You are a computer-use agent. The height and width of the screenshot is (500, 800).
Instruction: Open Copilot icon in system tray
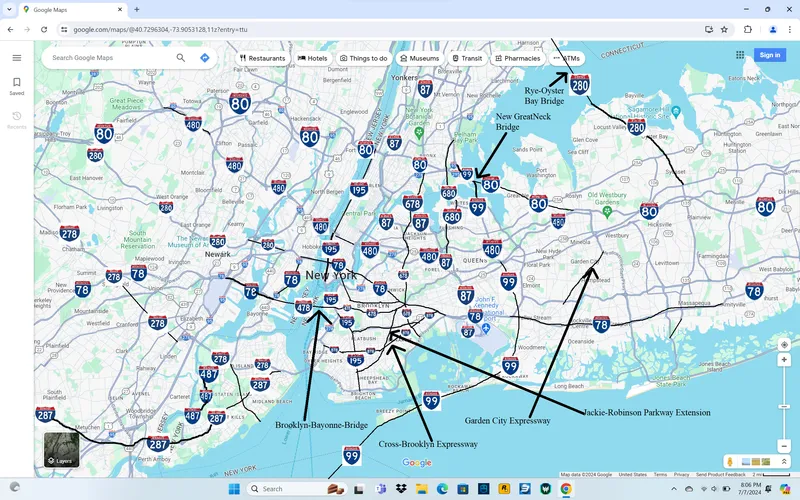click(784, 489)
